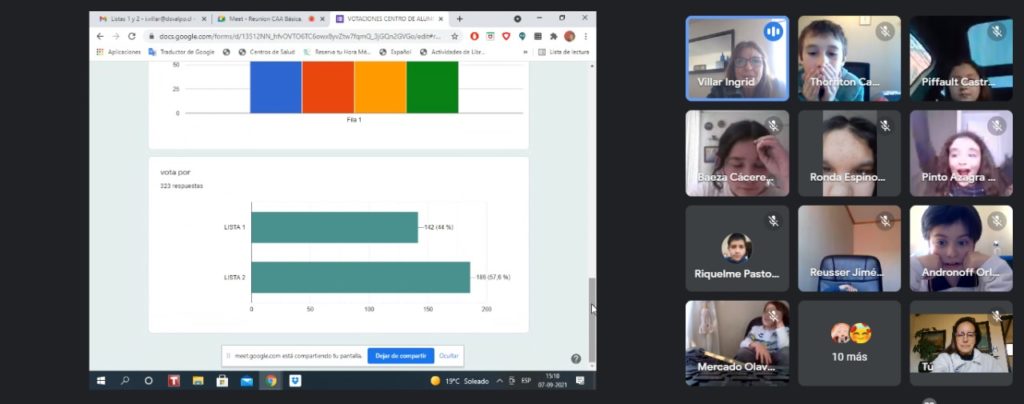
Task: Reload the page with the refresh icon
Action: [x=131, y=36]
